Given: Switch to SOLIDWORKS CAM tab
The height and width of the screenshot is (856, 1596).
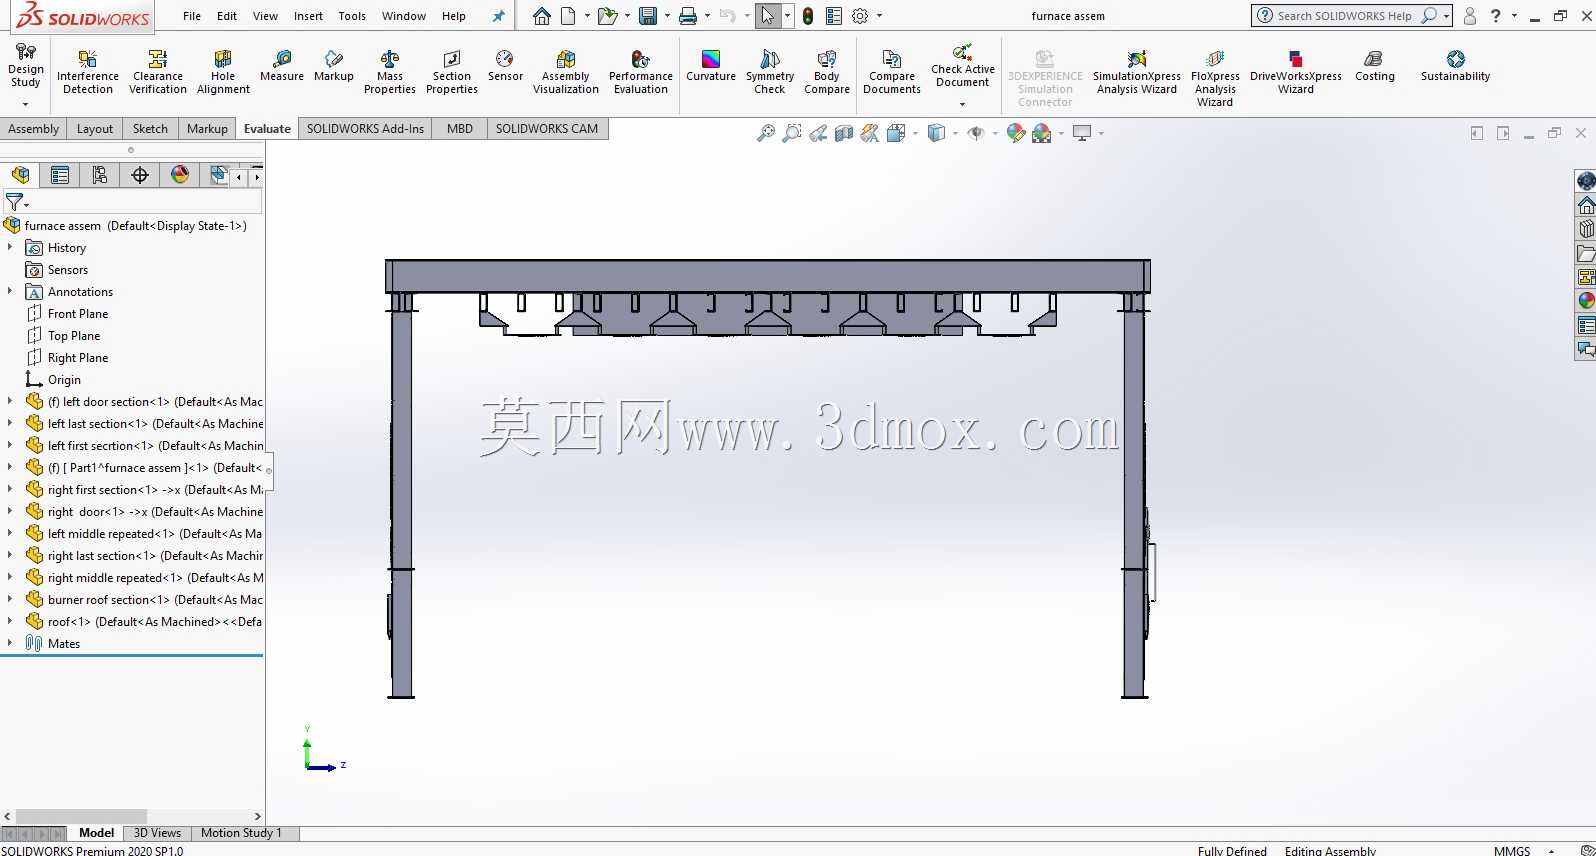Looking at the screenshot, I should click(547, 129).
